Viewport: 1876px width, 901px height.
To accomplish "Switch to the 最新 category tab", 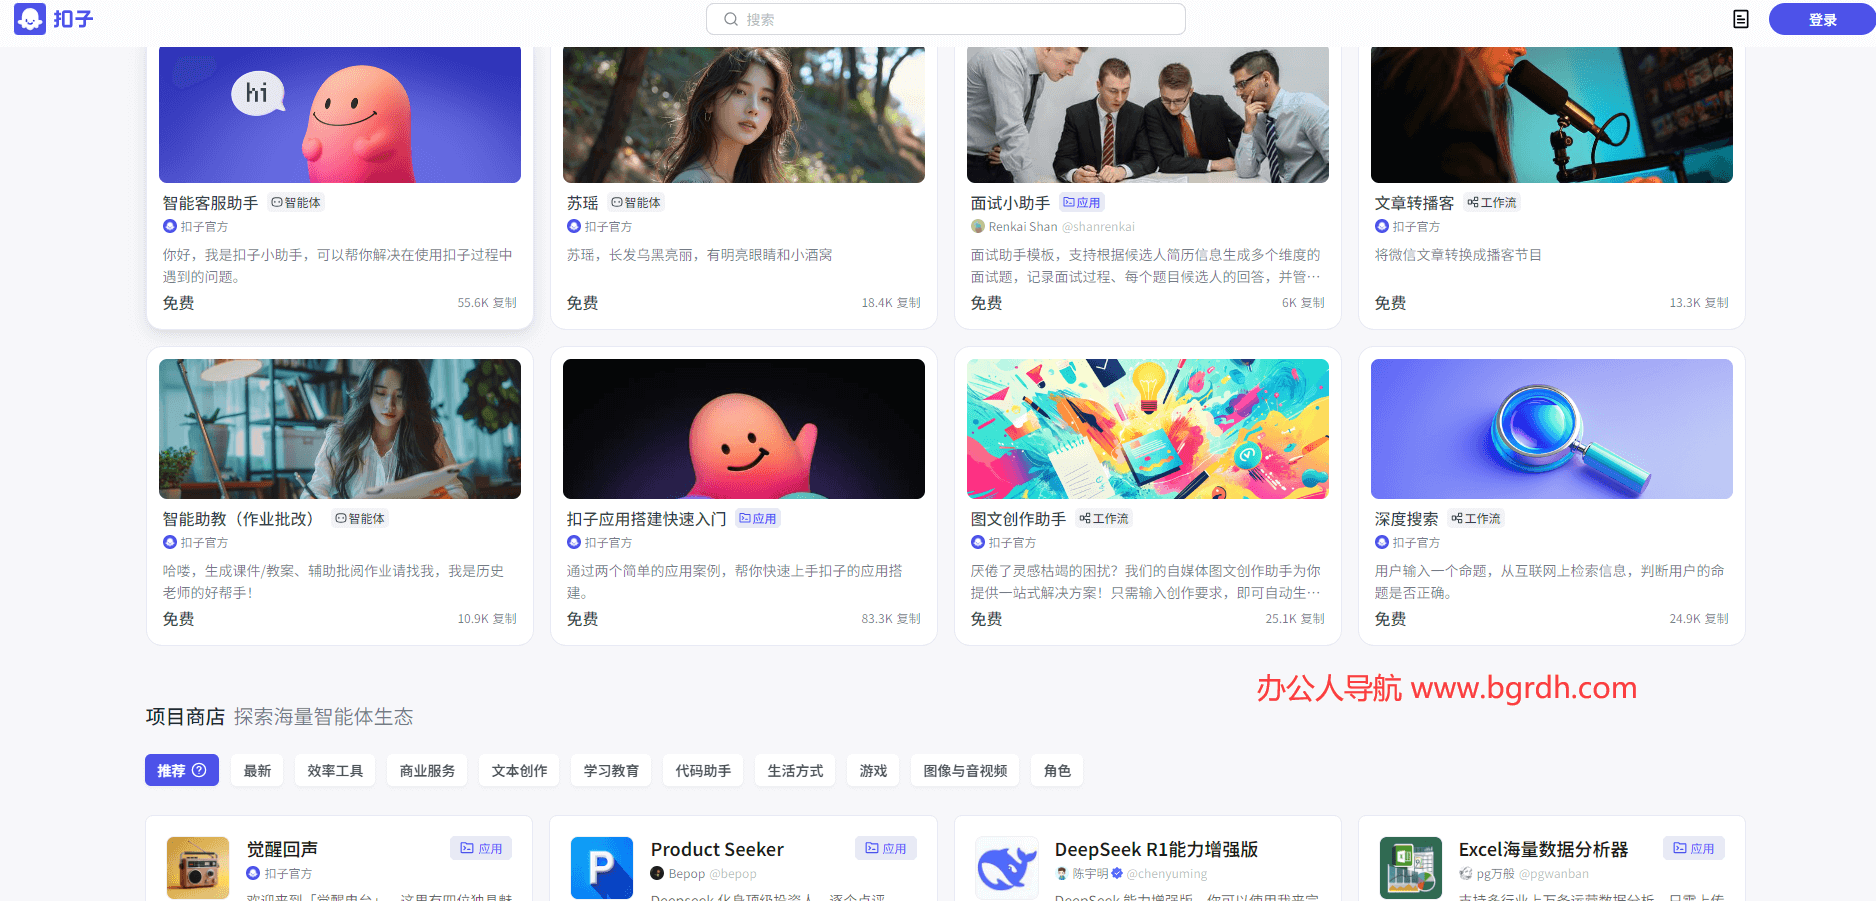I will (x=256, y=770).
